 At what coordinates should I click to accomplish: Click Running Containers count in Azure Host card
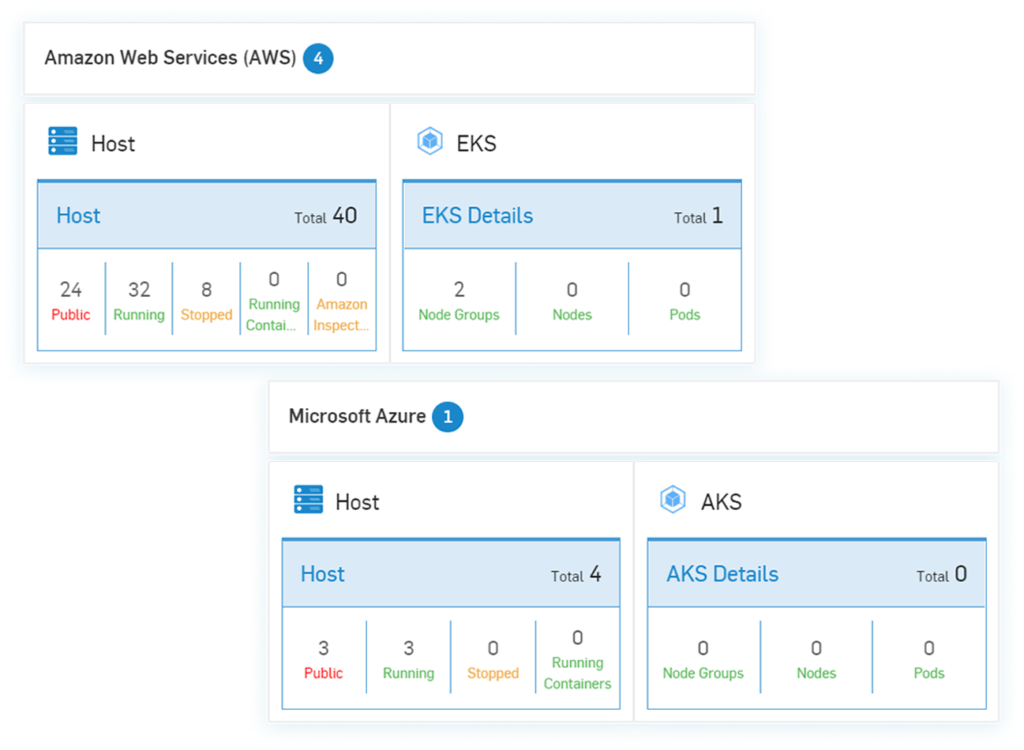(x=577, y=655)
